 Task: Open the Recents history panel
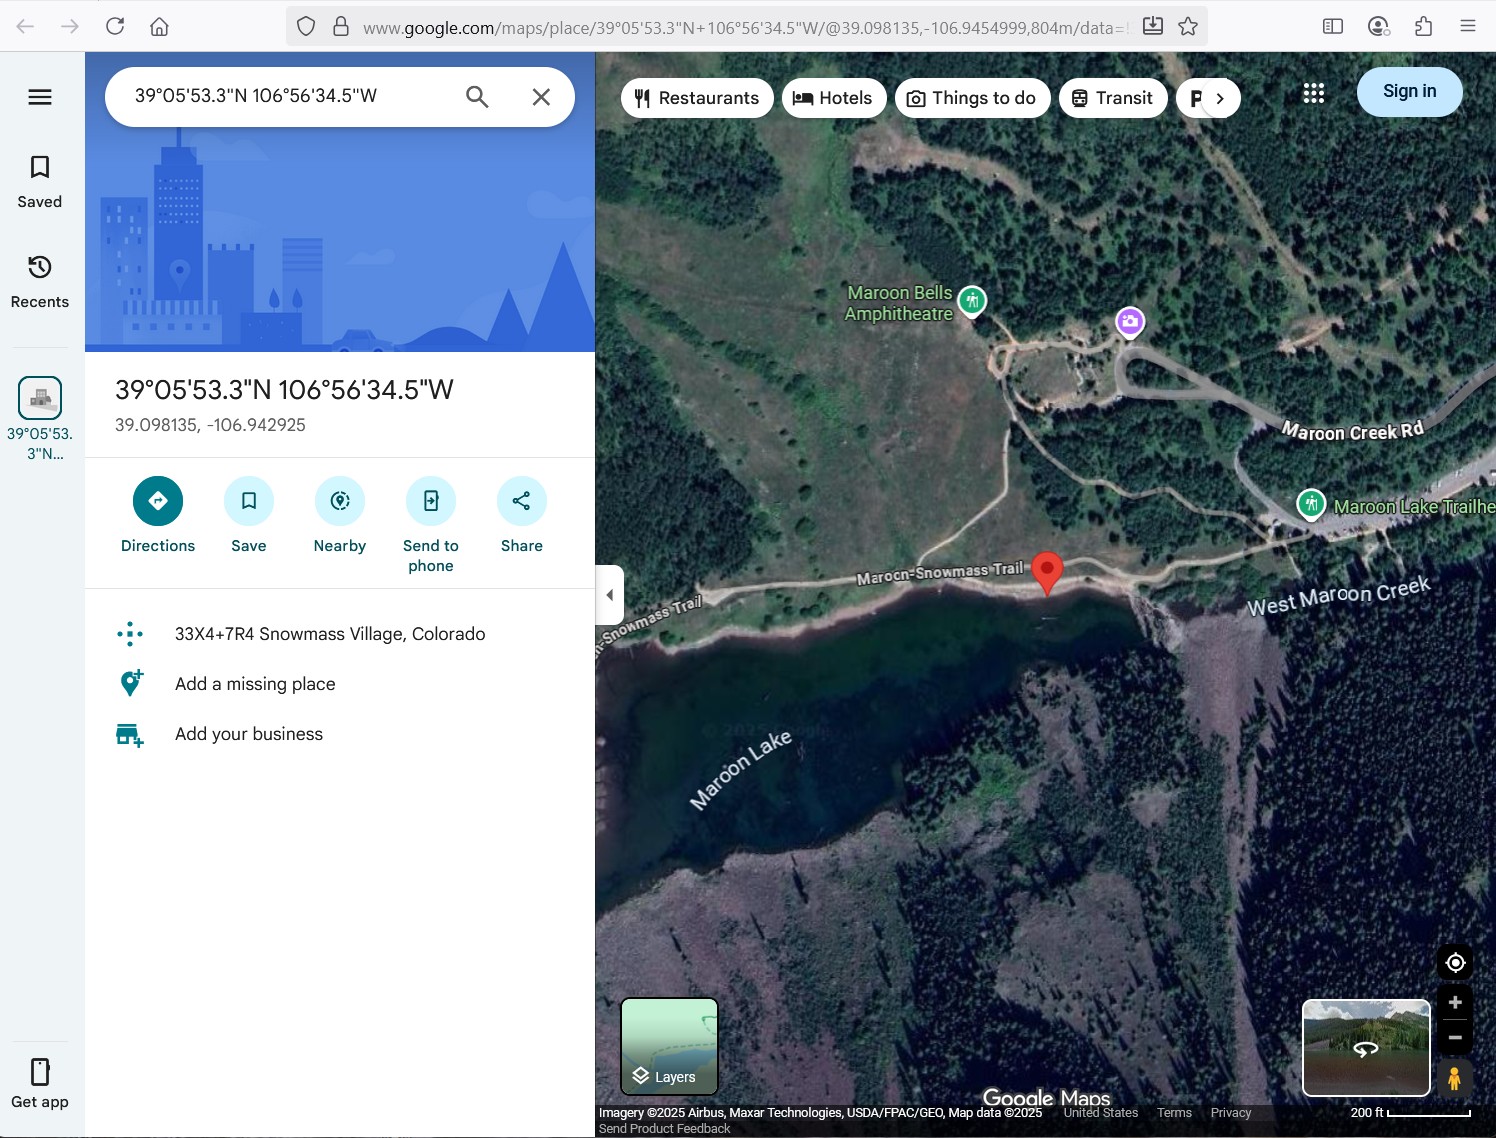[x=40, y=282]
